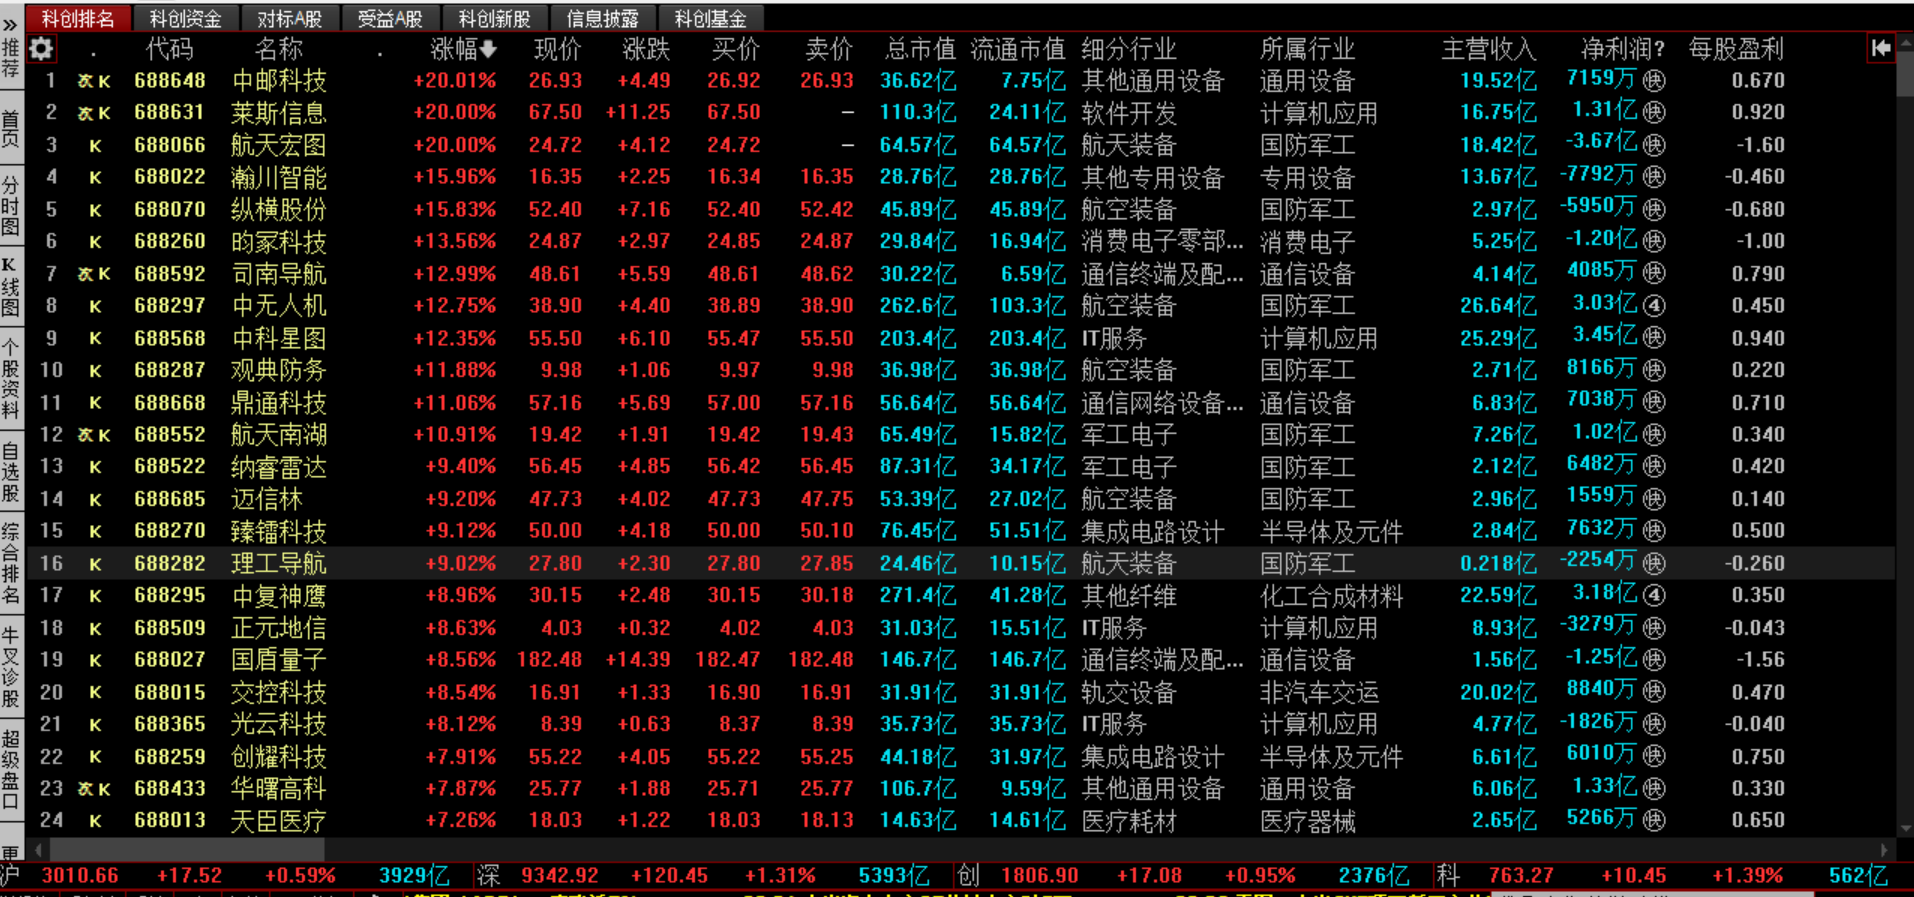Select the 科创新股 tab
1914x897 pixels.
tap(494, 18)
